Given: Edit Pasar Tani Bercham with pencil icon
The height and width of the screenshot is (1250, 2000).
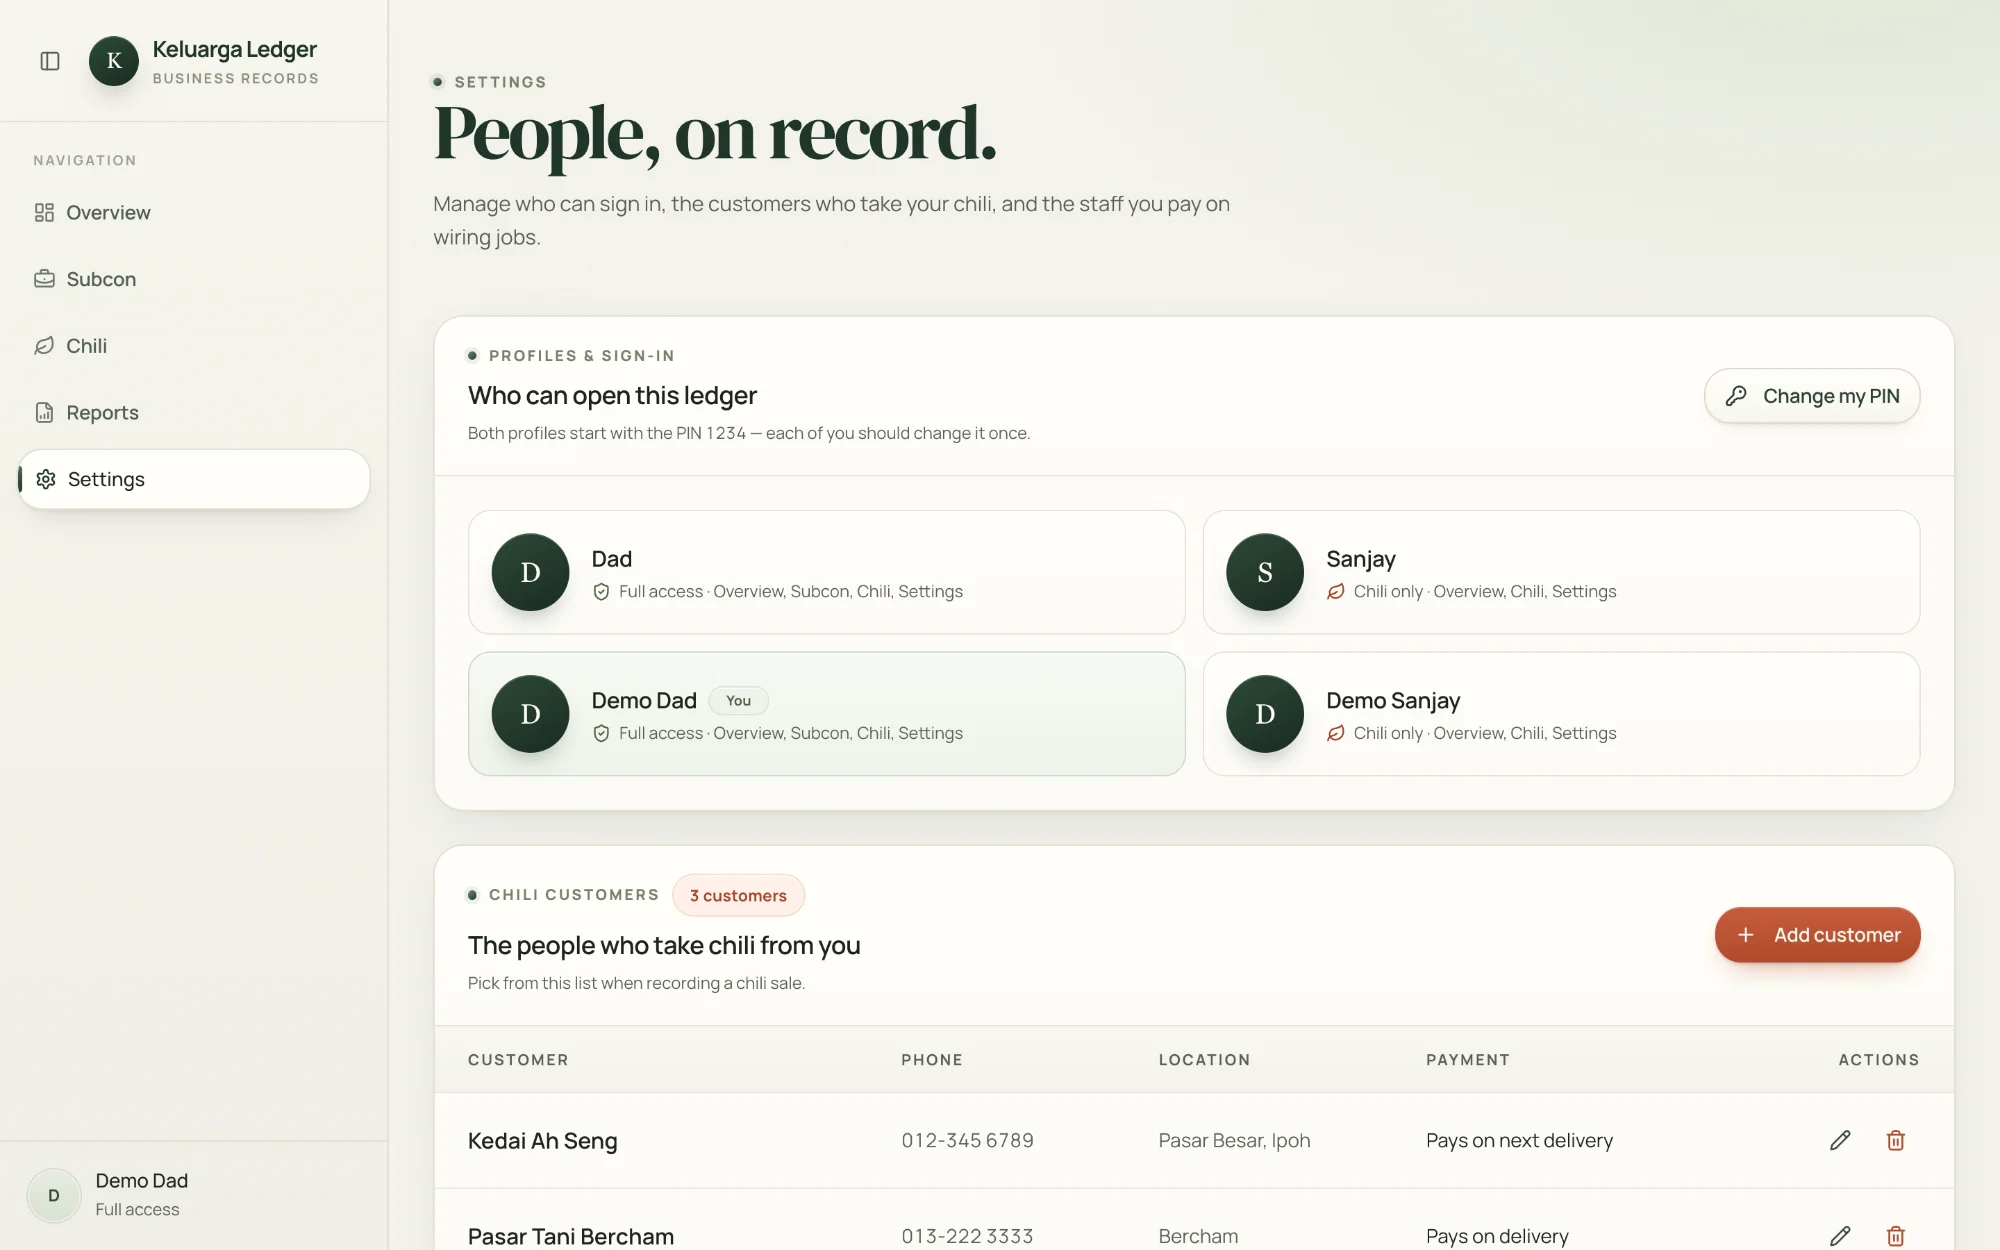Looking at the screenshot, I should click(x=1840, y=1236).
